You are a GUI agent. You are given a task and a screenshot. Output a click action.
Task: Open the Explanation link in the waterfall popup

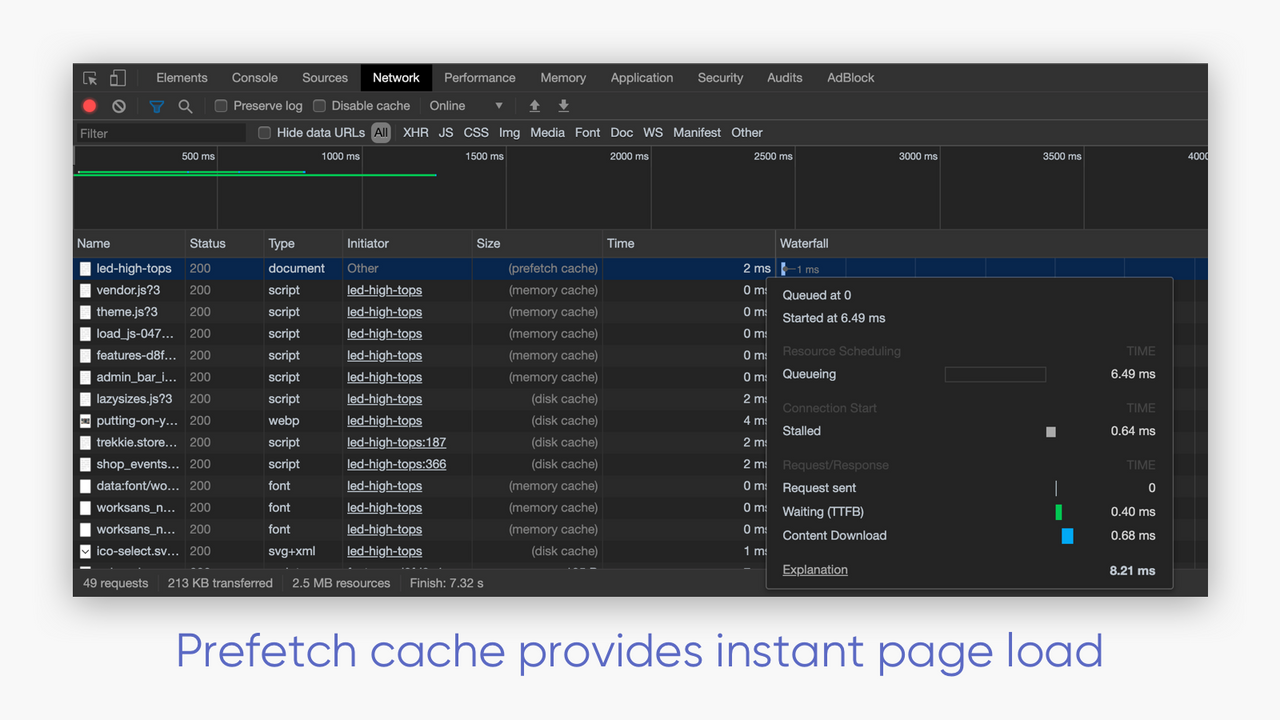click(815, 569)
